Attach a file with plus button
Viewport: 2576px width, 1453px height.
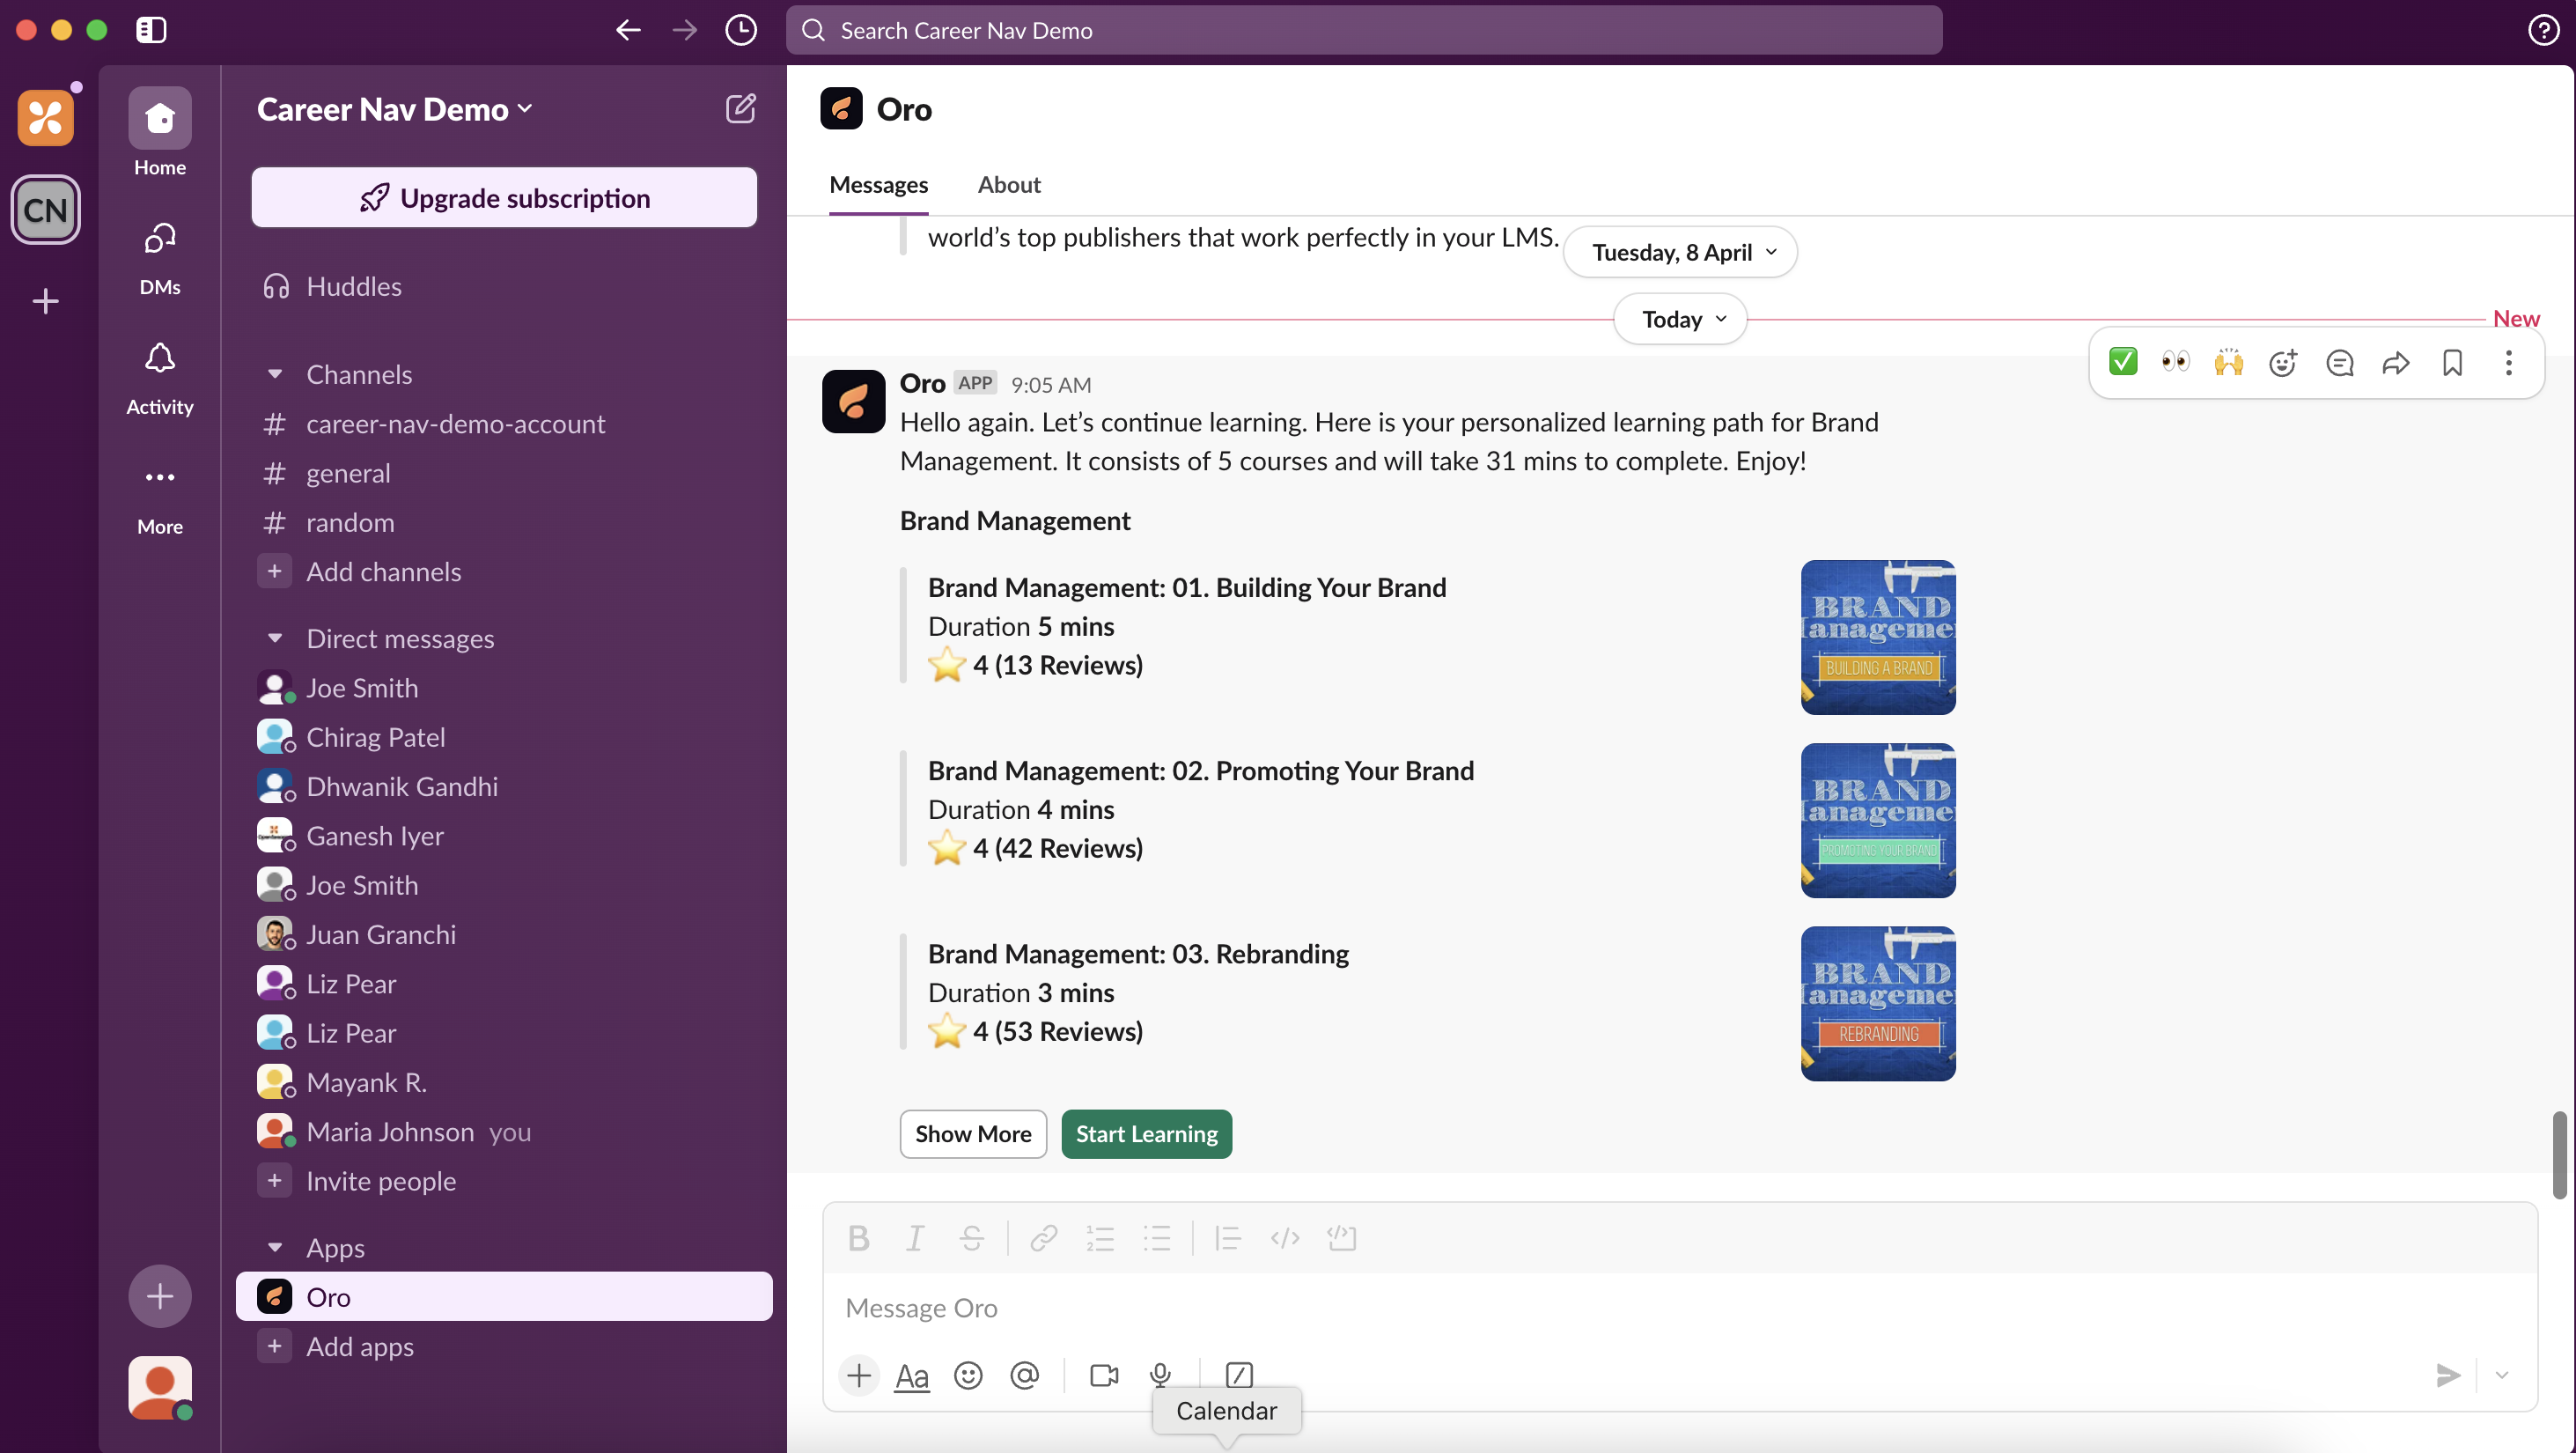(858, 1375)
